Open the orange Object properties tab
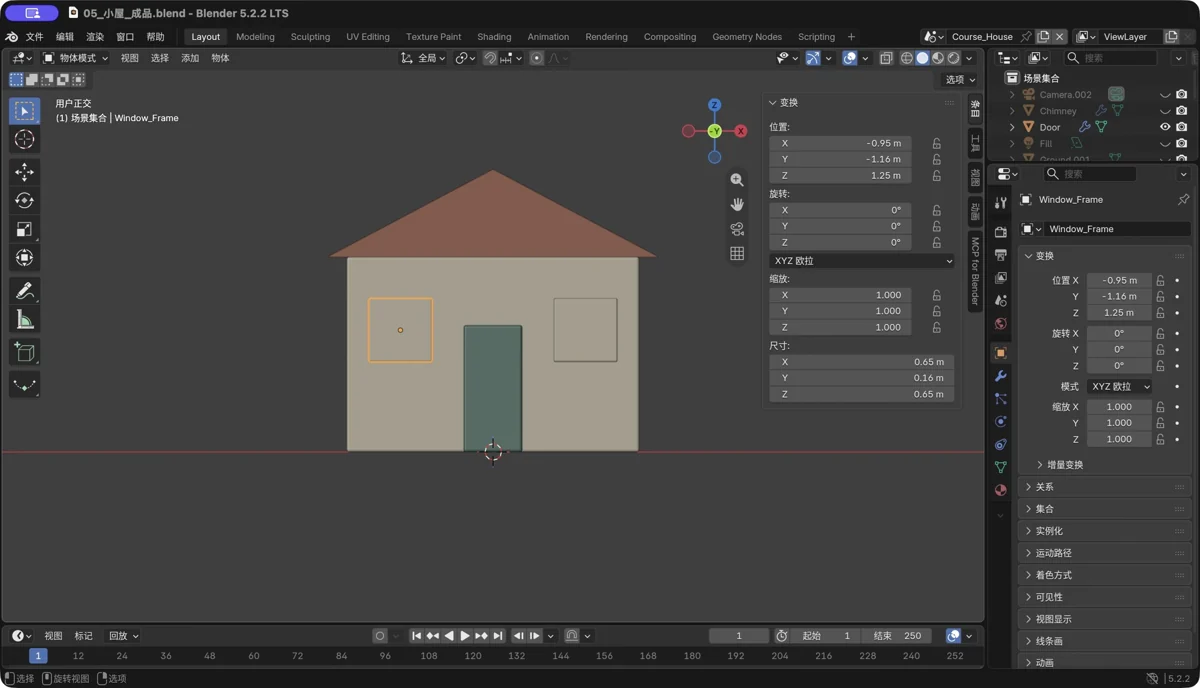 (1001, 353)
